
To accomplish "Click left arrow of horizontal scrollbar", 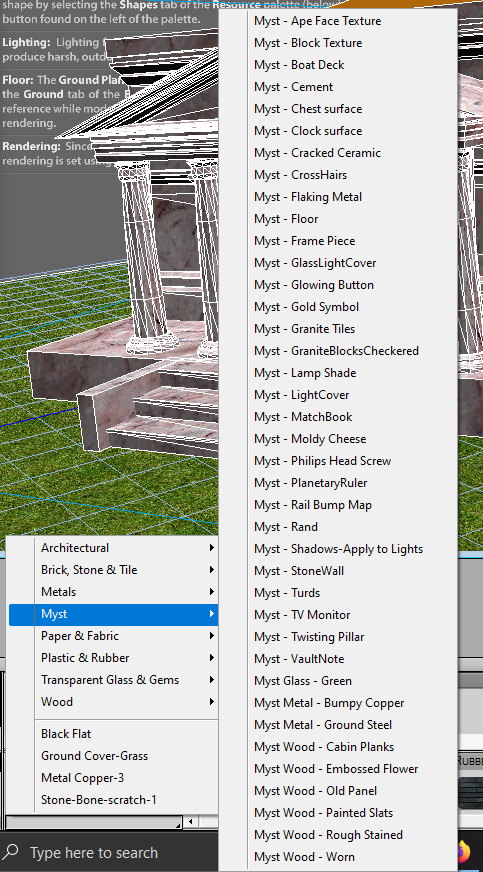I will pos(191,821).
